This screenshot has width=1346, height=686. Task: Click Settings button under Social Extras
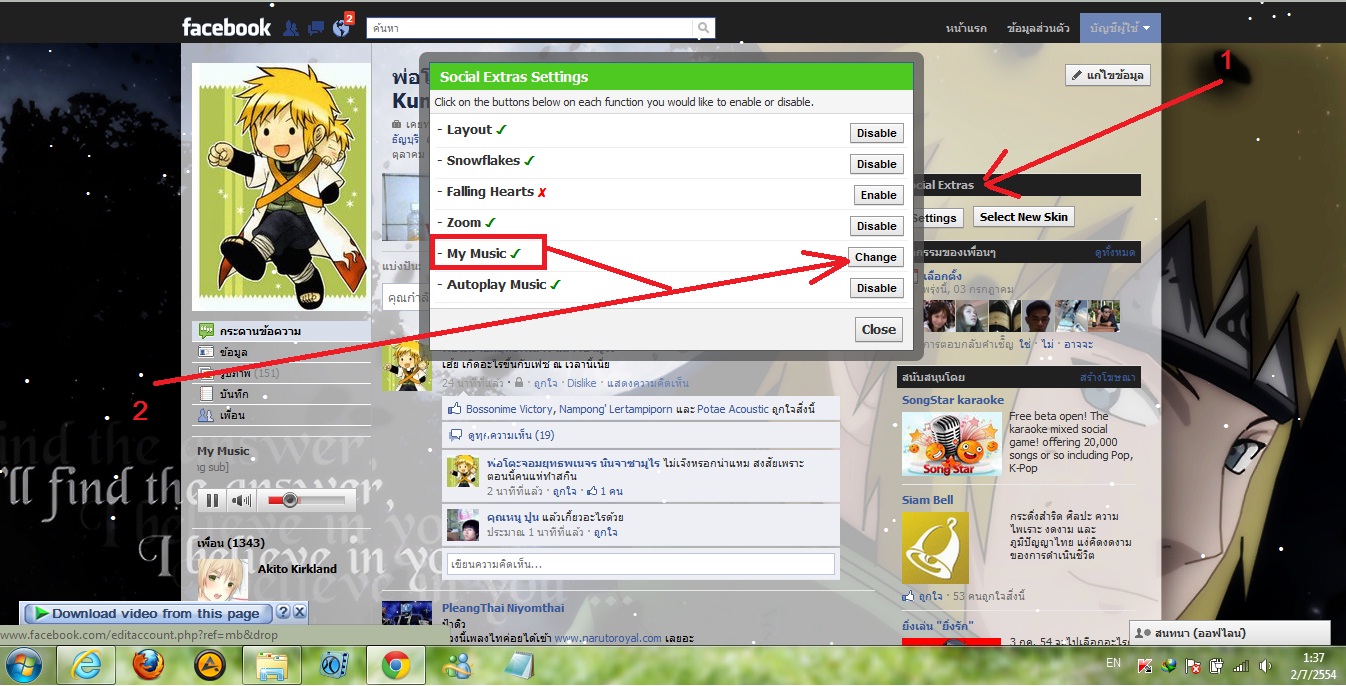click(x=935, y=218)
